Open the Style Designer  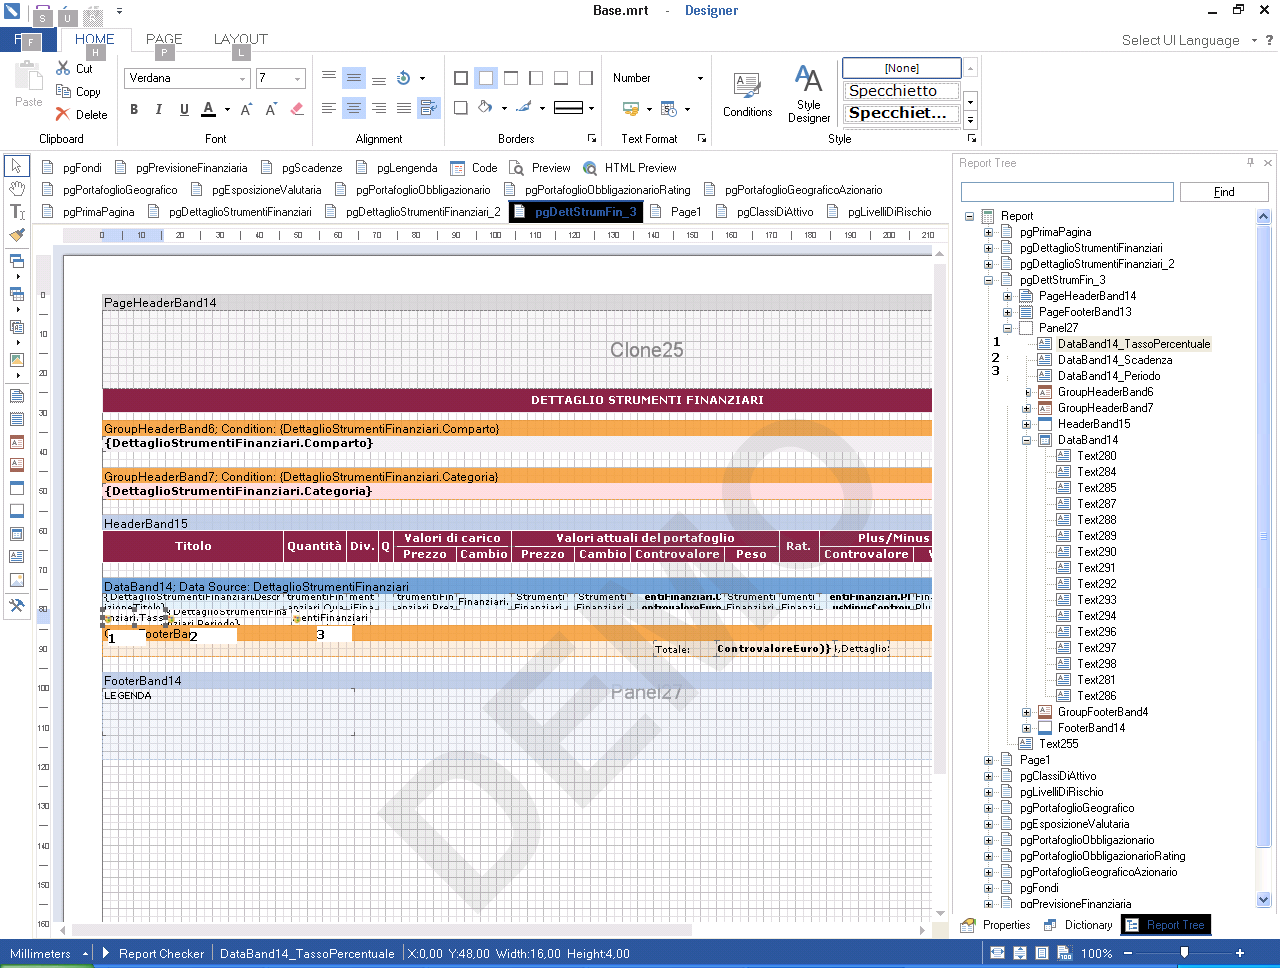point(808,95)
